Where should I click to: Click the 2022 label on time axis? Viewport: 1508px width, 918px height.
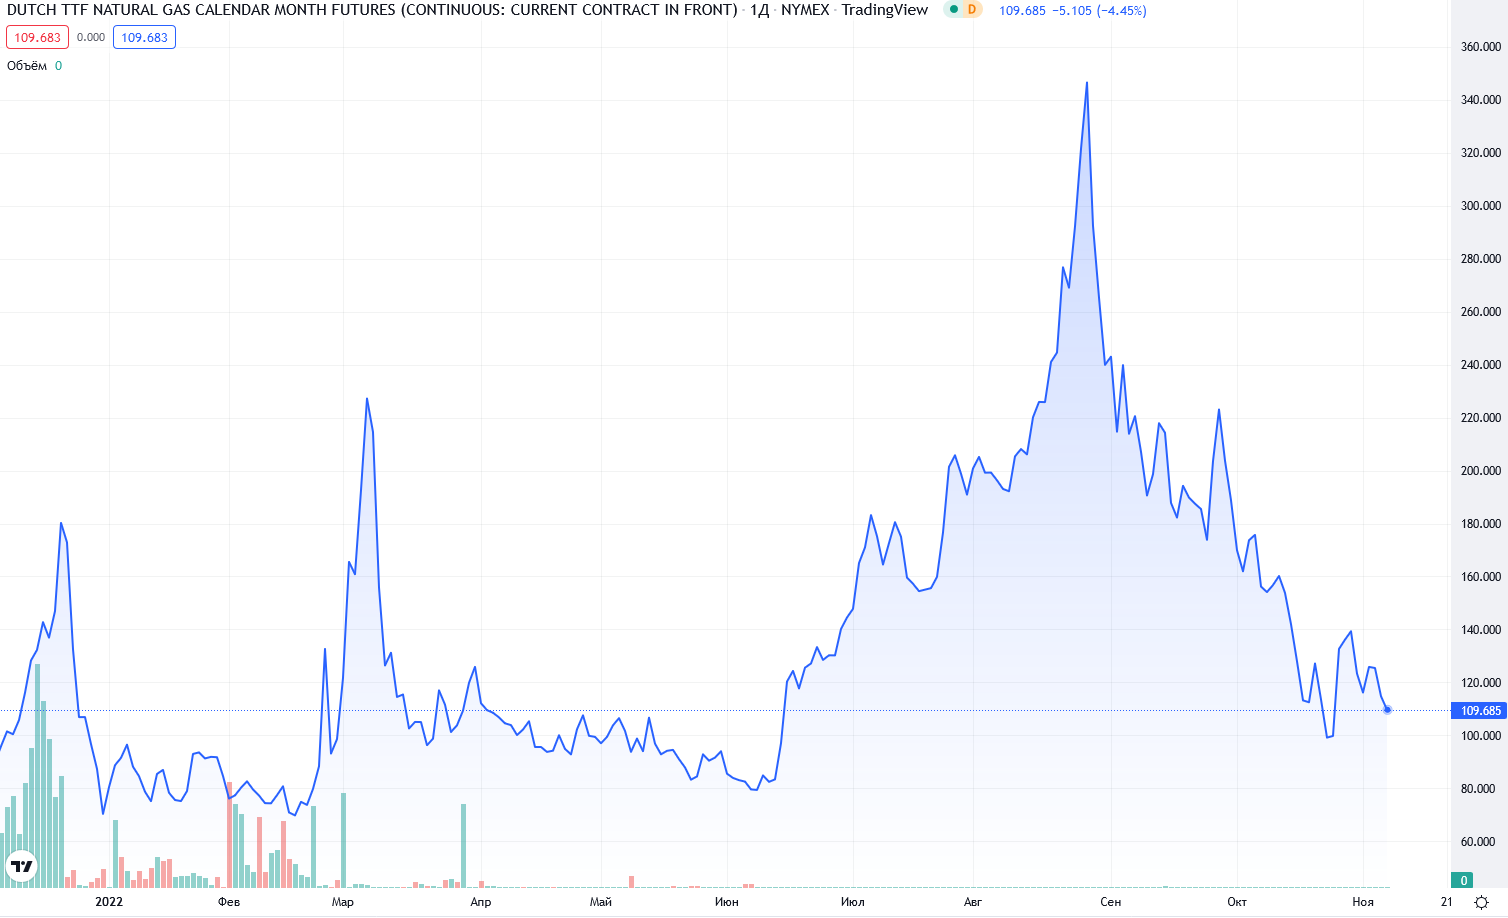click(x=109, y=902)
